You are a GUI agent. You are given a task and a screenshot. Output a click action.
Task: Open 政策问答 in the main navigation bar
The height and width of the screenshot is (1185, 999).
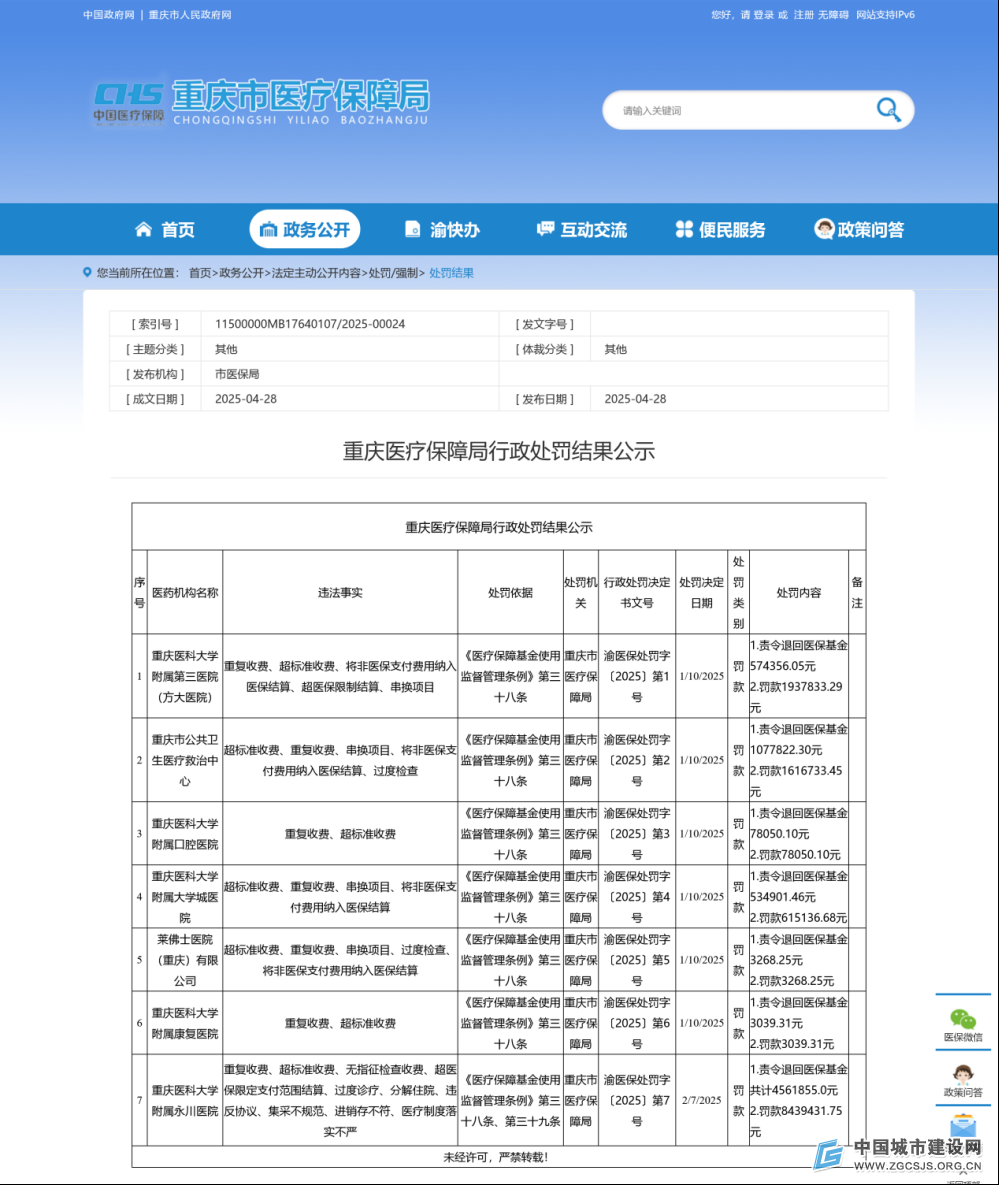859,230
